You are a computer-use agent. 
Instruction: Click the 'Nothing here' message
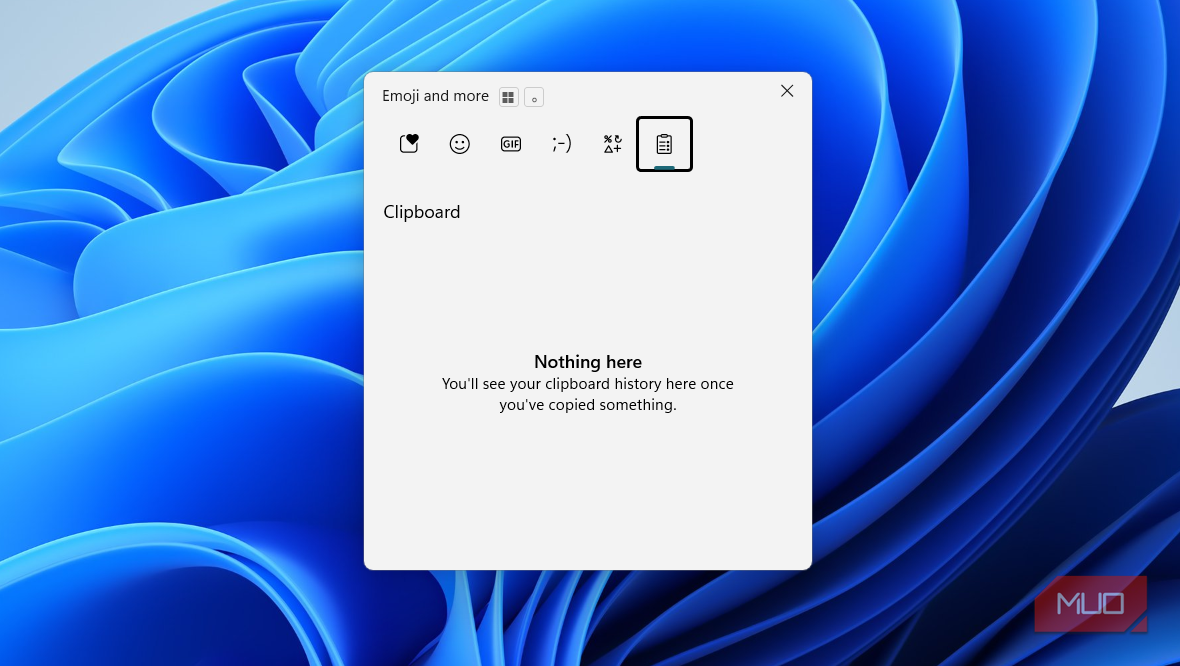(x=588, y=362)
